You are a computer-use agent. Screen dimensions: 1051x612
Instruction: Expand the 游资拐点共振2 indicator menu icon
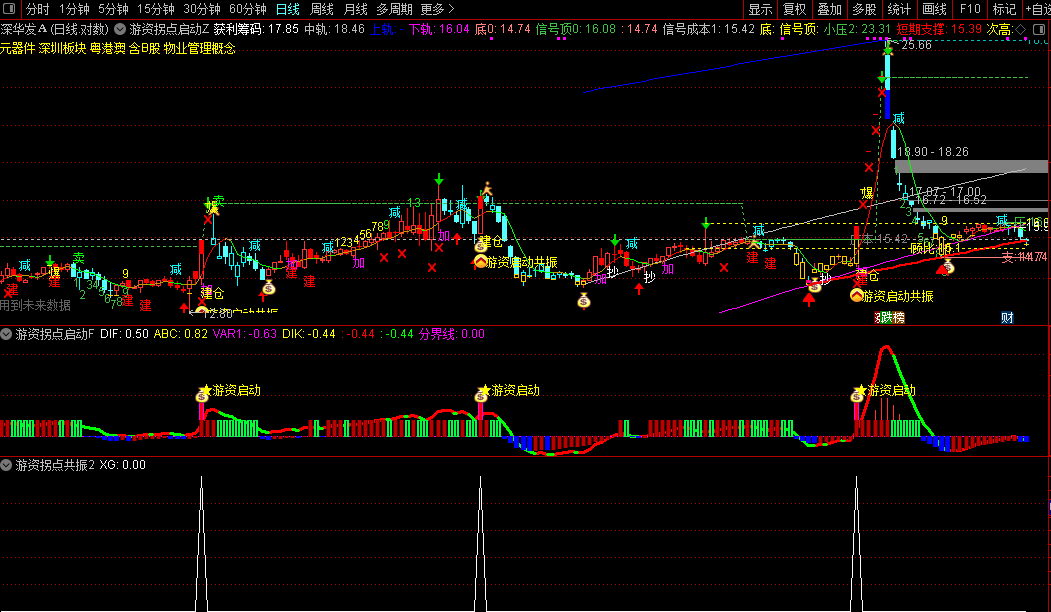6,465
